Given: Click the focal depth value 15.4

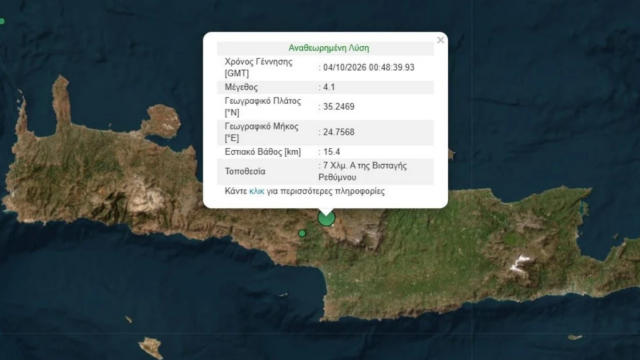Looking at the screenshot, I should tap(331, 152).
